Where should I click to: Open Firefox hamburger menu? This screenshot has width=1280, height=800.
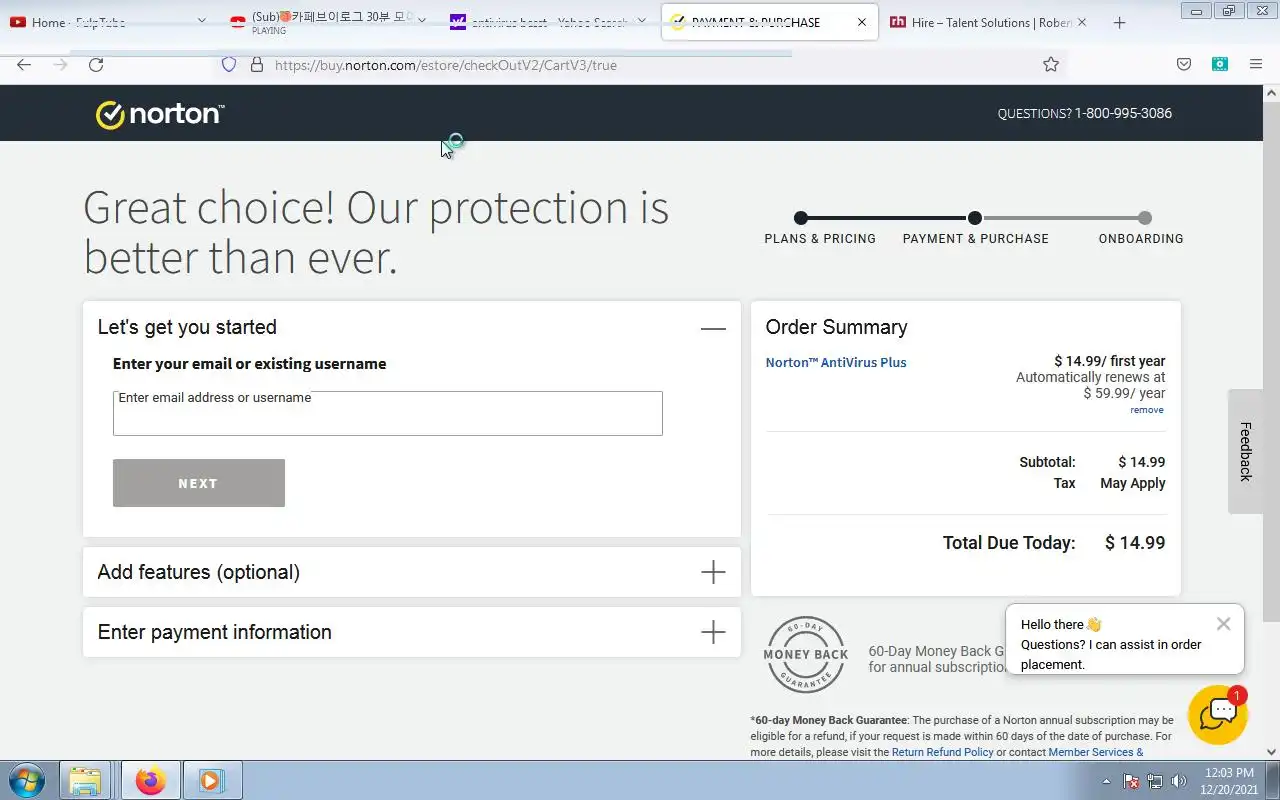pyautogui.click(x=1256, y=65)
